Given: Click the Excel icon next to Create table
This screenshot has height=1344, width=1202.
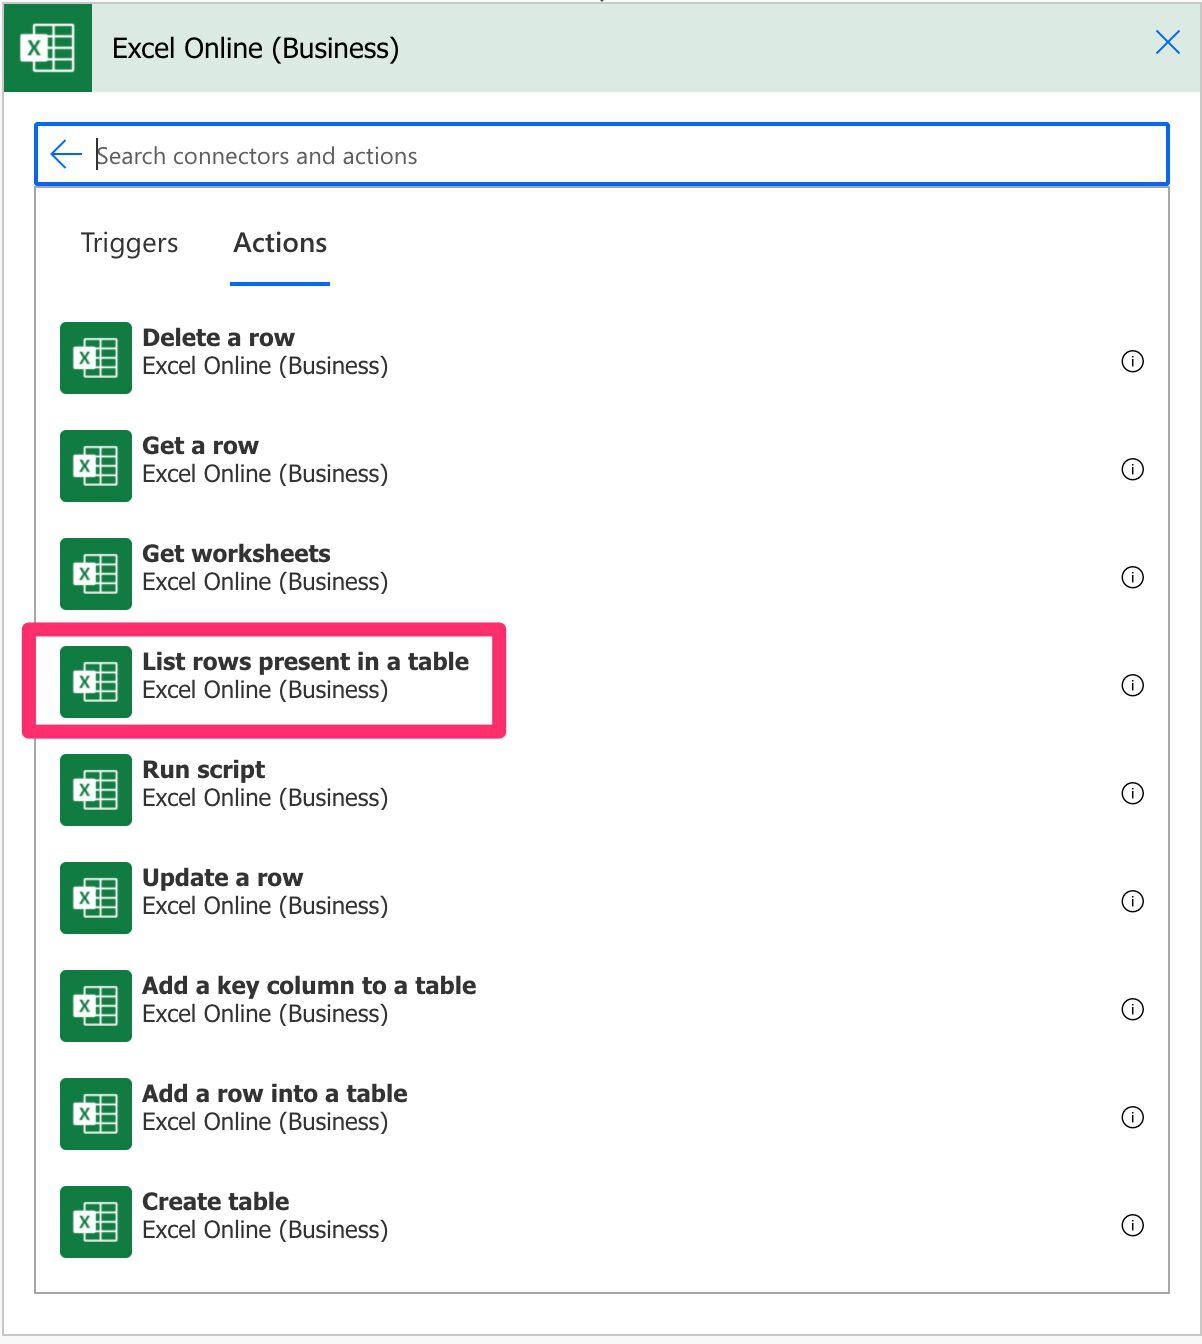Looking at the screenshot, I should (95, 1220).
